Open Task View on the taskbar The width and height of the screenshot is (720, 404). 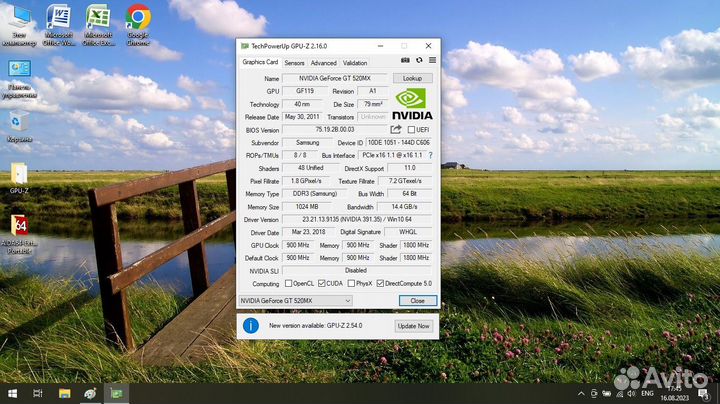(38, 393)
